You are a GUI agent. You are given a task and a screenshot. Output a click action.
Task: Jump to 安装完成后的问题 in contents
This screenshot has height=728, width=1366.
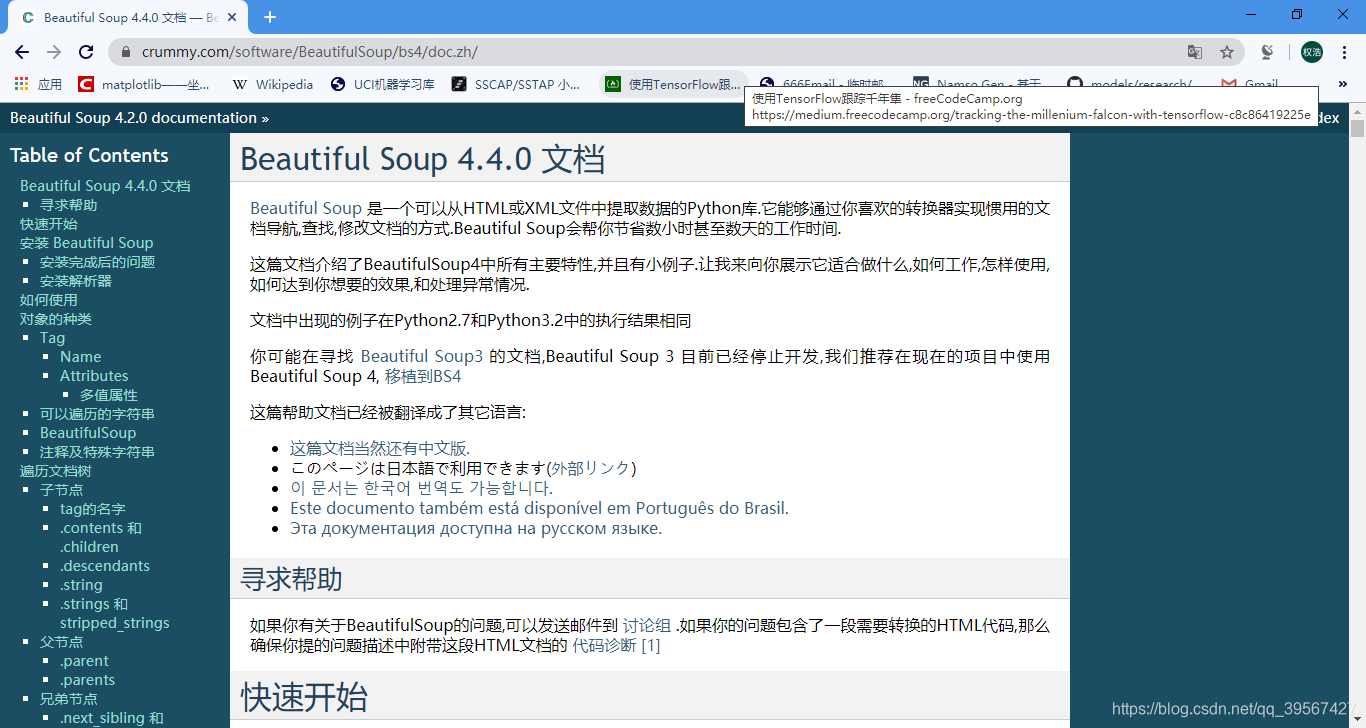(x=98, y=262)
